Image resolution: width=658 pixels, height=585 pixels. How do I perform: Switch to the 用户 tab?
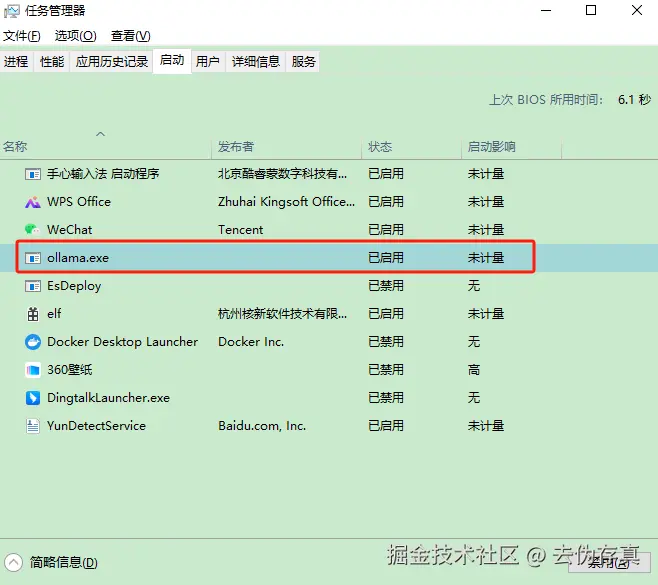[208, 62]
